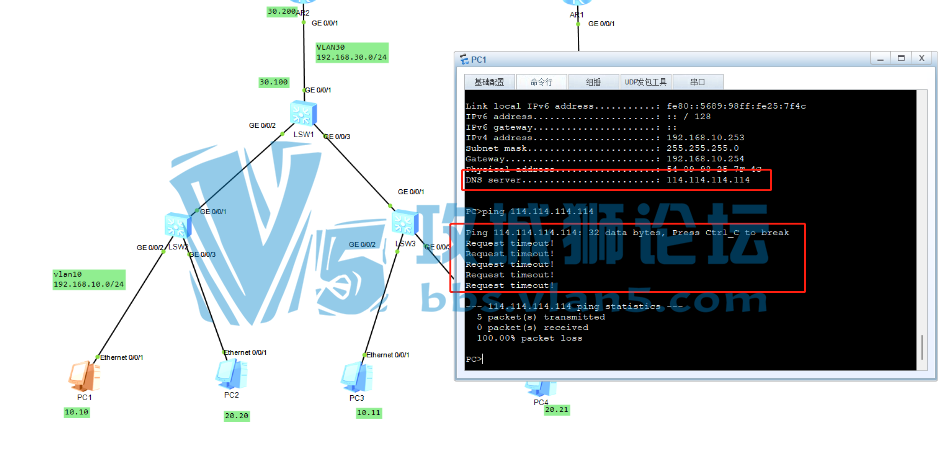
Task: Click the GE 0/0/2 port label of LSW1
Action: 262,126
